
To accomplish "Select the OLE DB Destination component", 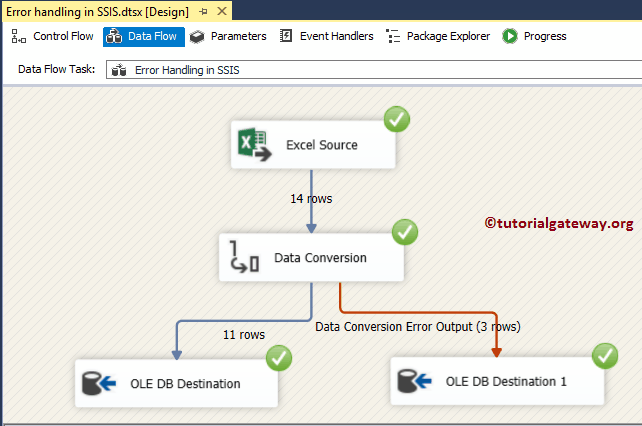I will click(176, 383).
